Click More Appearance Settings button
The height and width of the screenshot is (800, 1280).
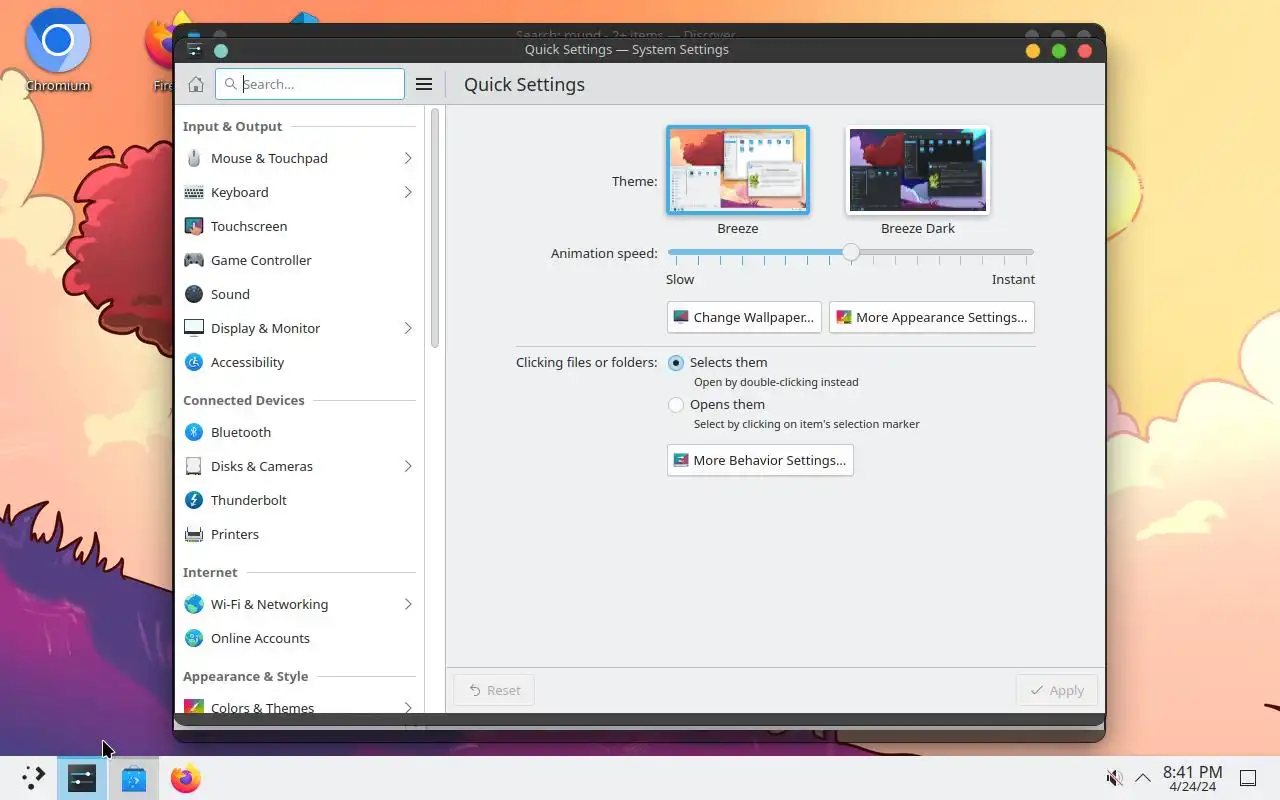point(932,317)
